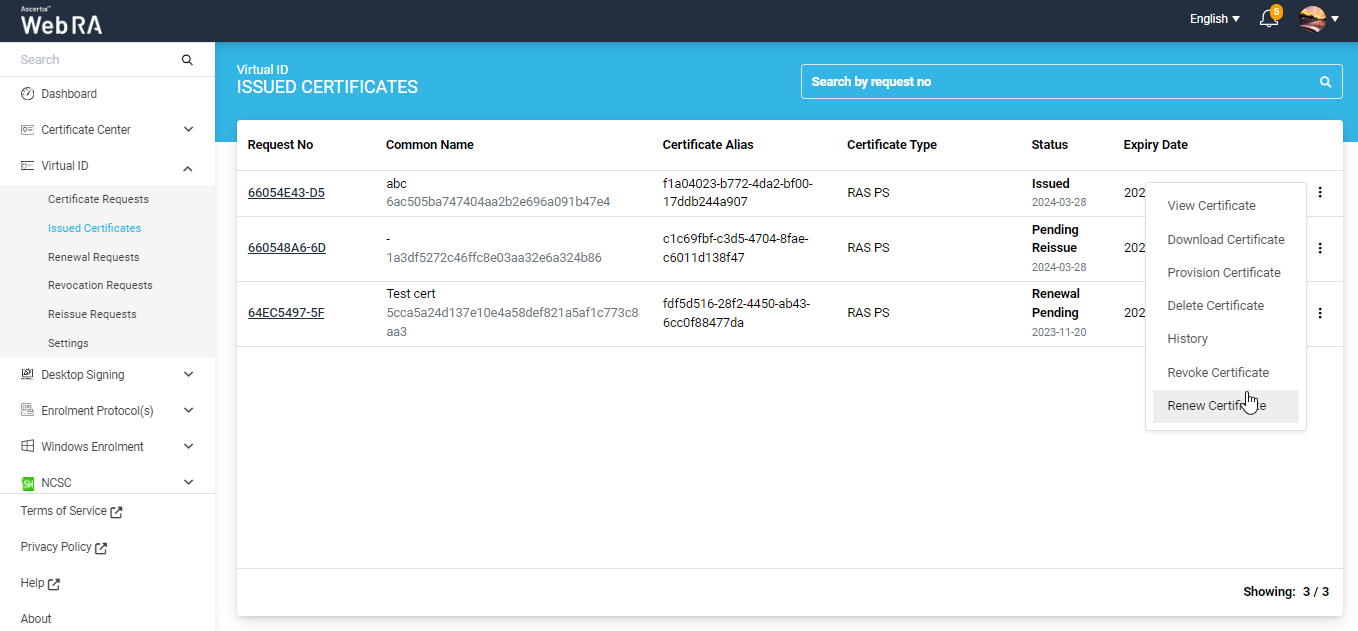Open the English language dropdown
The image size is (1358, 631).
click(1214, 19)
